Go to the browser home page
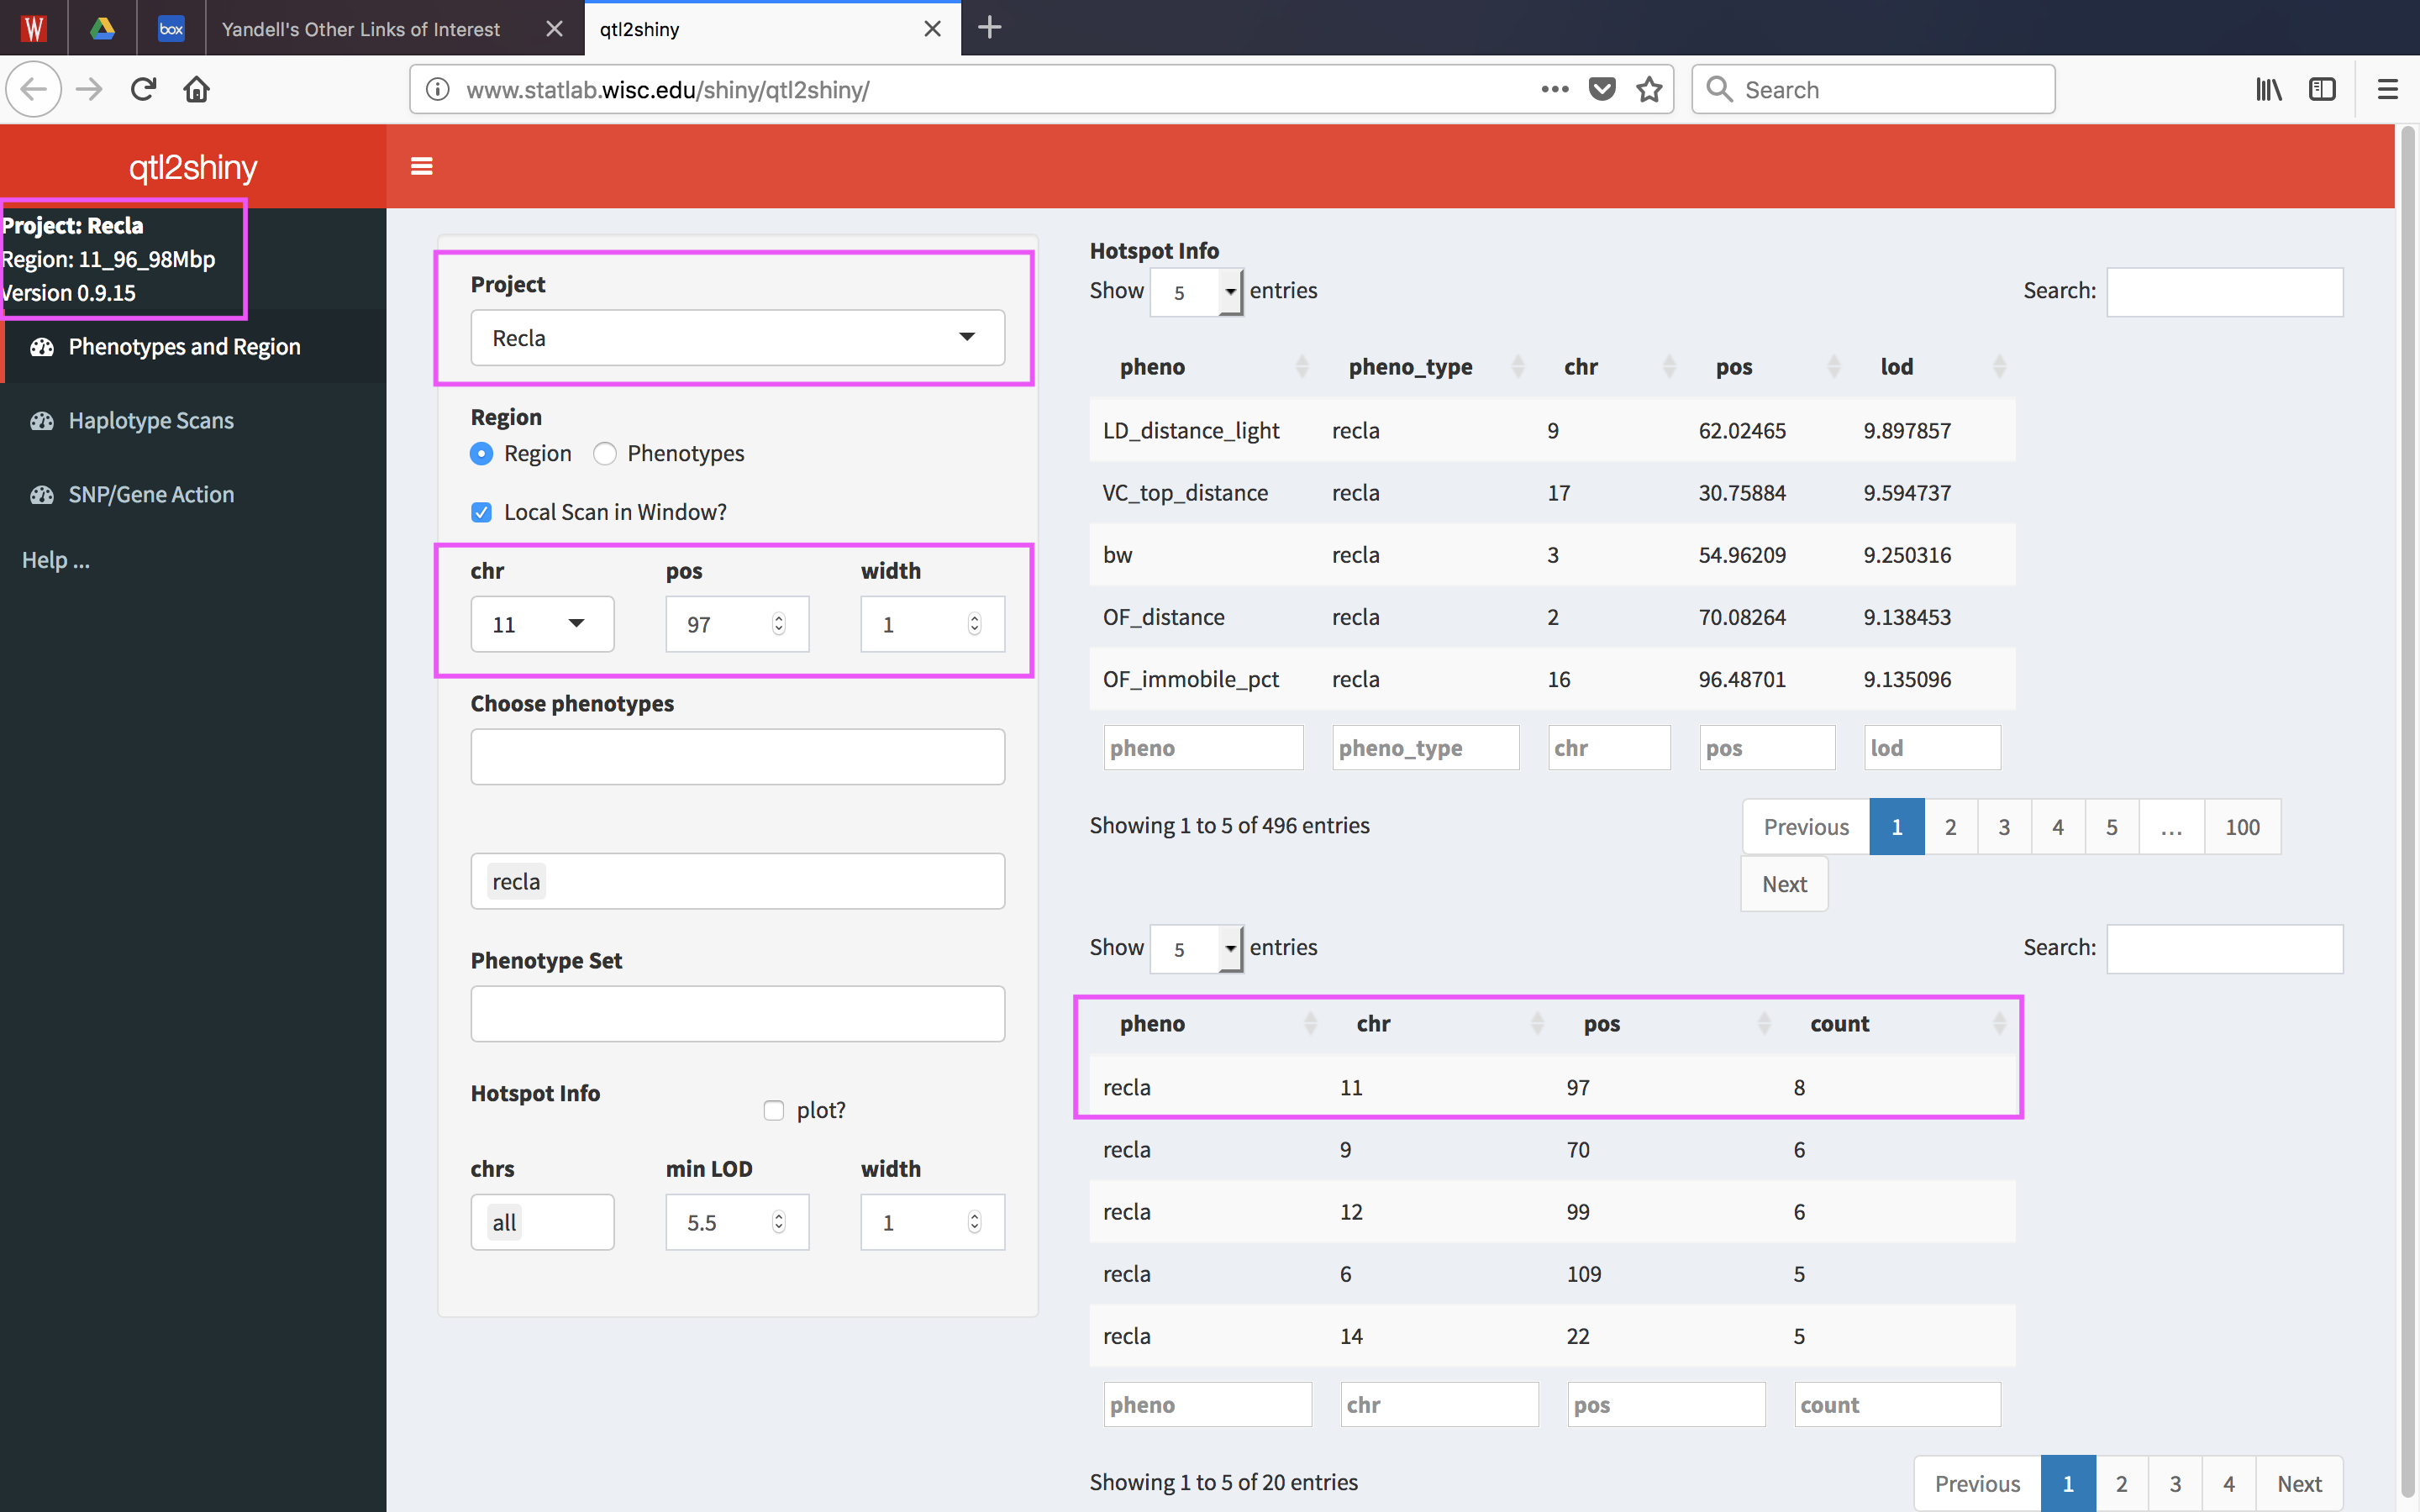This screenshot has width=2420, height=1512. 197,89
